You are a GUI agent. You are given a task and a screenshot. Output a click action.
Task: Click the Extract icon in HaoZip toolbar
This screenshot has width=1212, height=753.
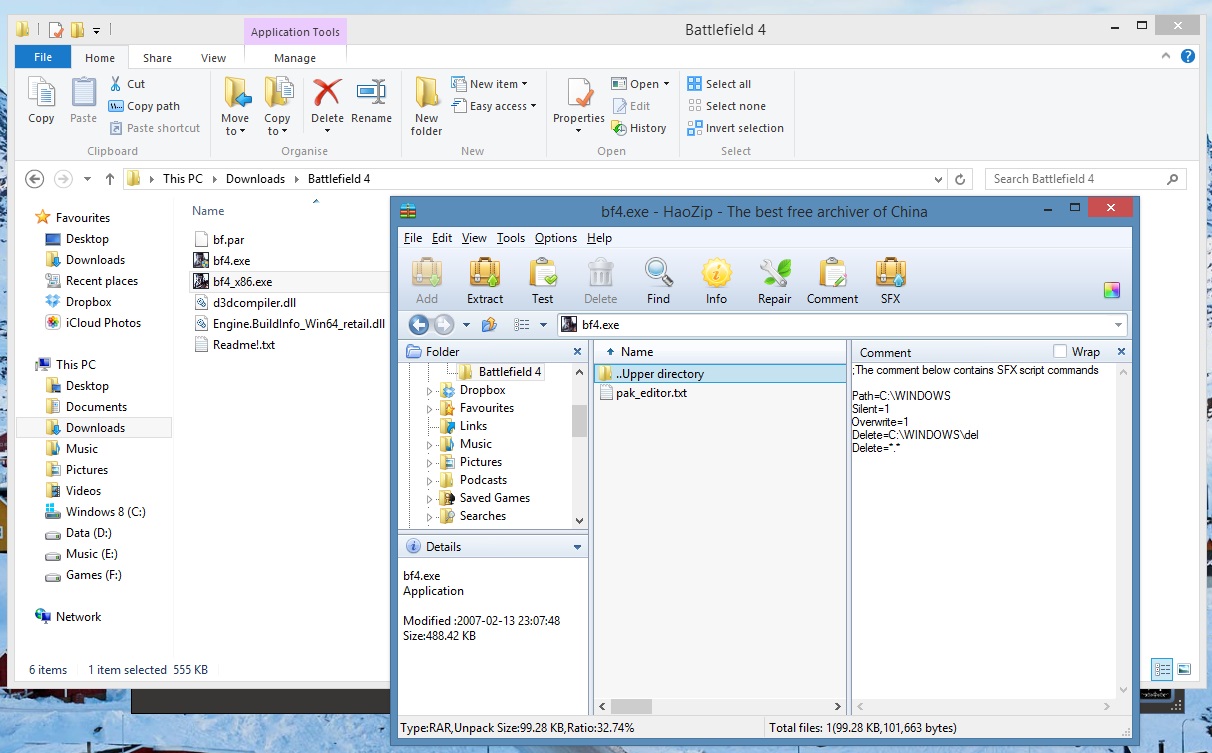click(485, 280)
